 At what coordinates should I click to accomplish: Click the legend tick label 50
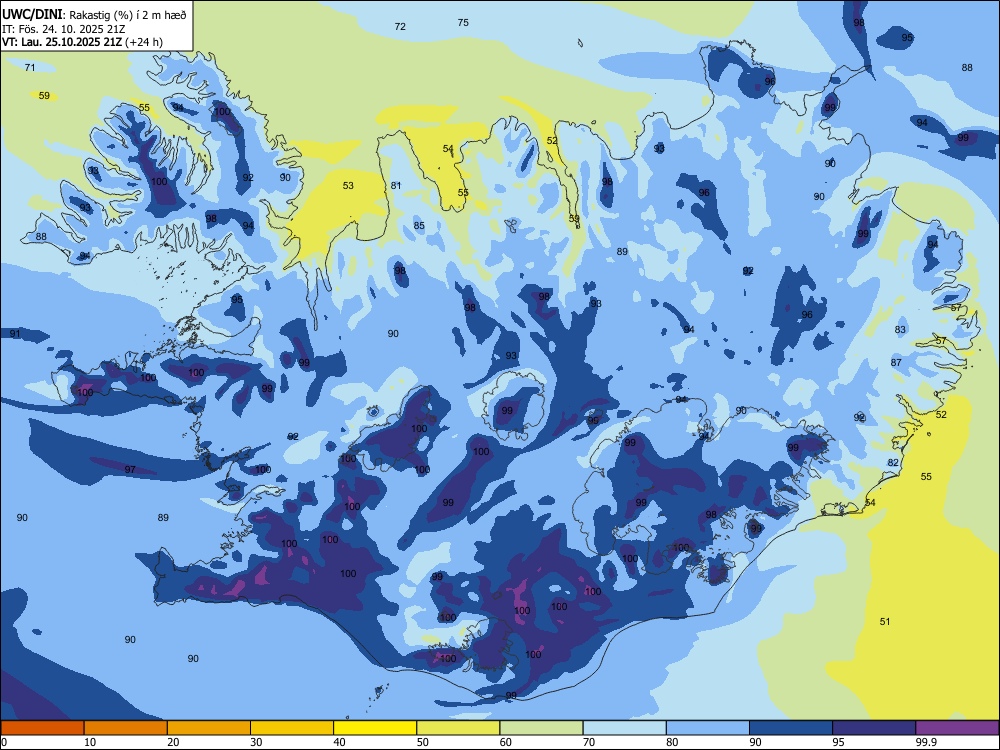click(x=423, y=742)
